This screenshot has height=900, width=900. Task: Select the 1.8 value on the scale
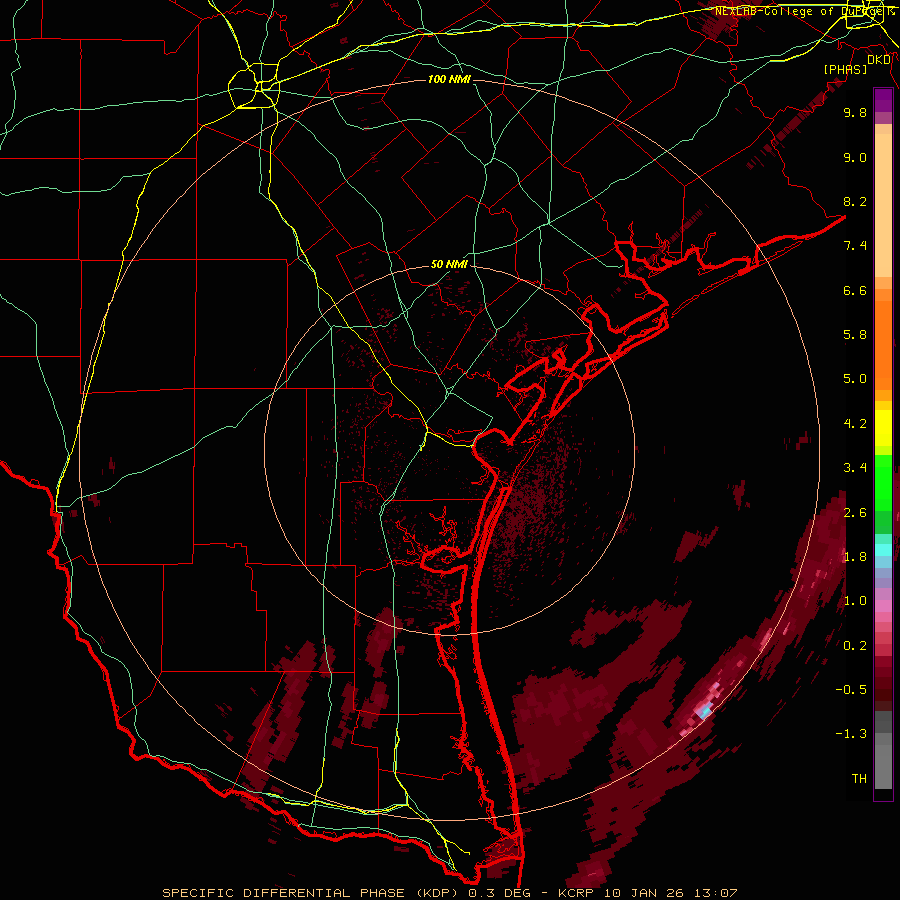[855, 557]
